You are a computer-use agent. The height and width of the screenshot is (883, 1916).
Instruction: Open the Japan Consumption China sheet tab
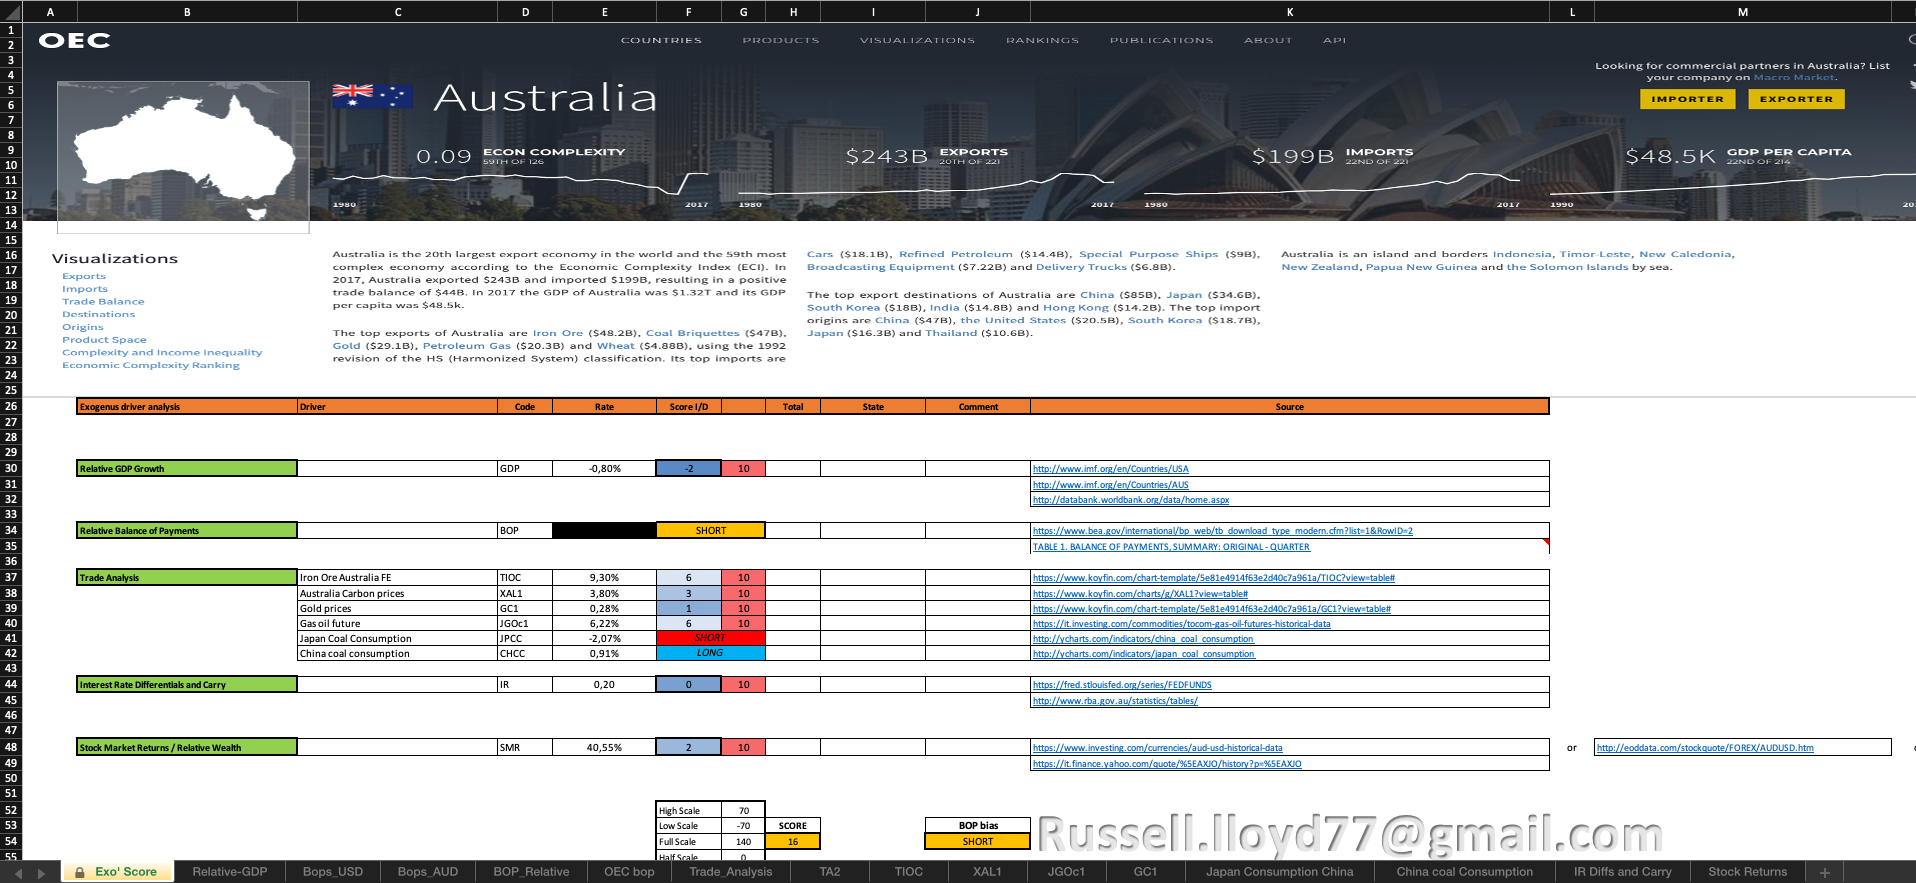[1279, 872]
